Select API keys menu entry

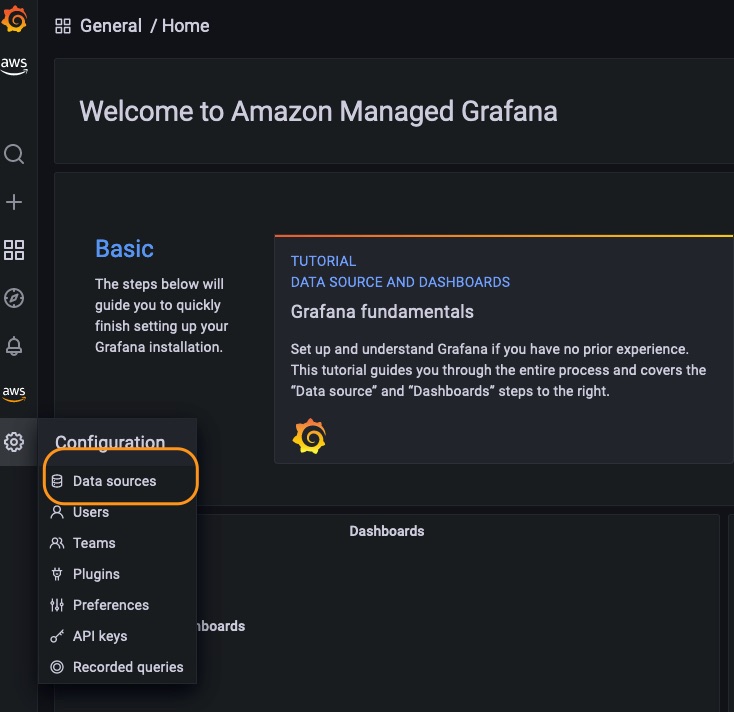pos(117,636)
